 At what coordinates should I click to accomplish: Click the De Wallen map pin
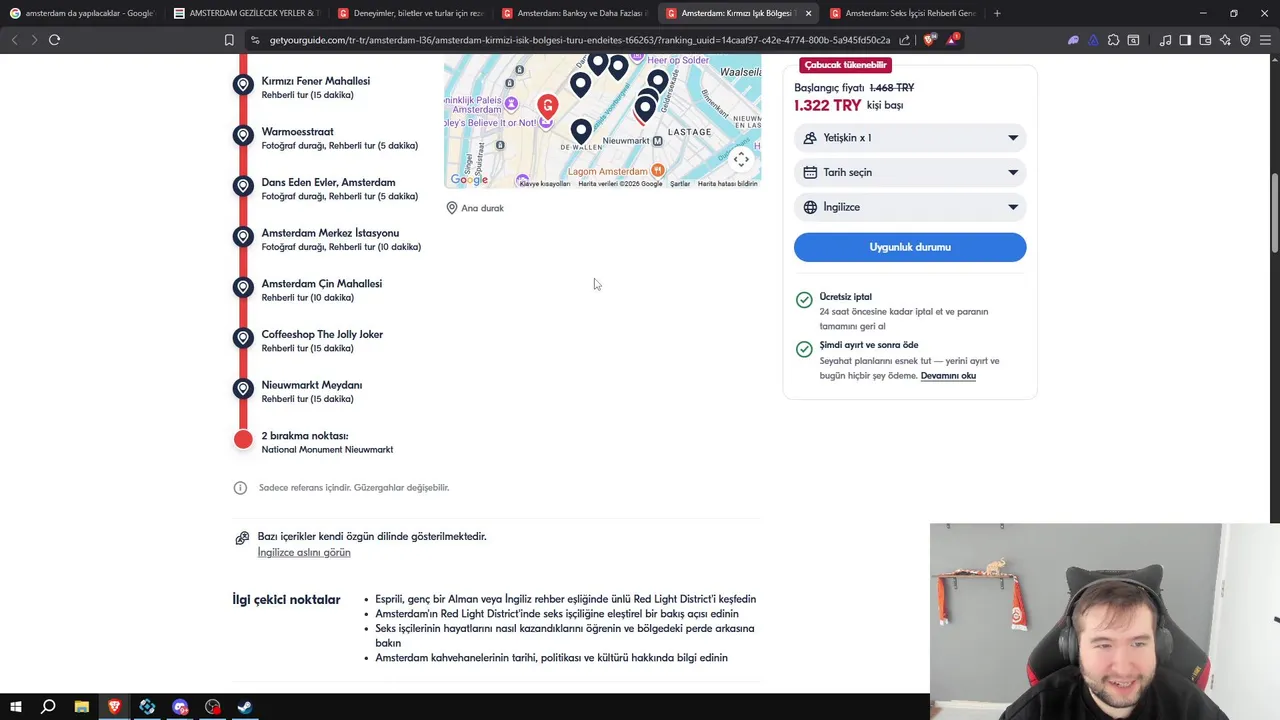581,131
